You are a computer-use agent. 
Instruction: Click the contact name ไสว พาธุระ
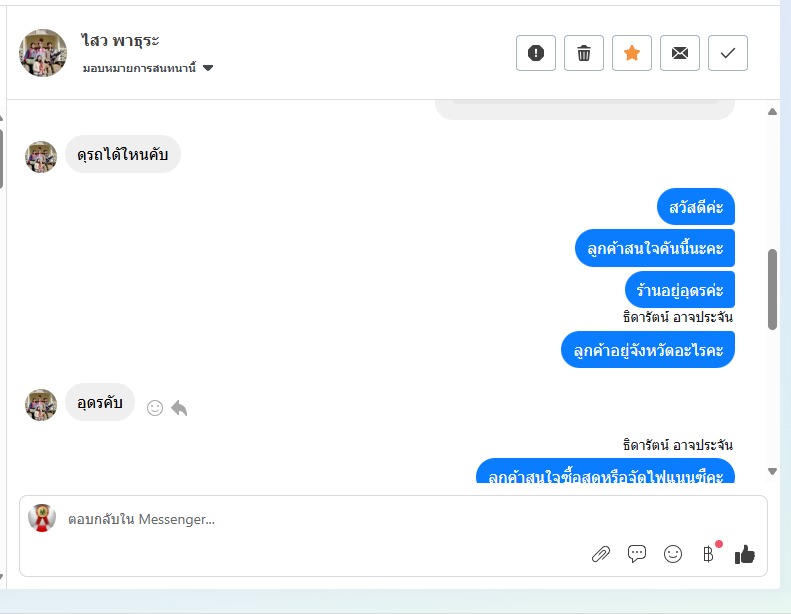(120, 40)
